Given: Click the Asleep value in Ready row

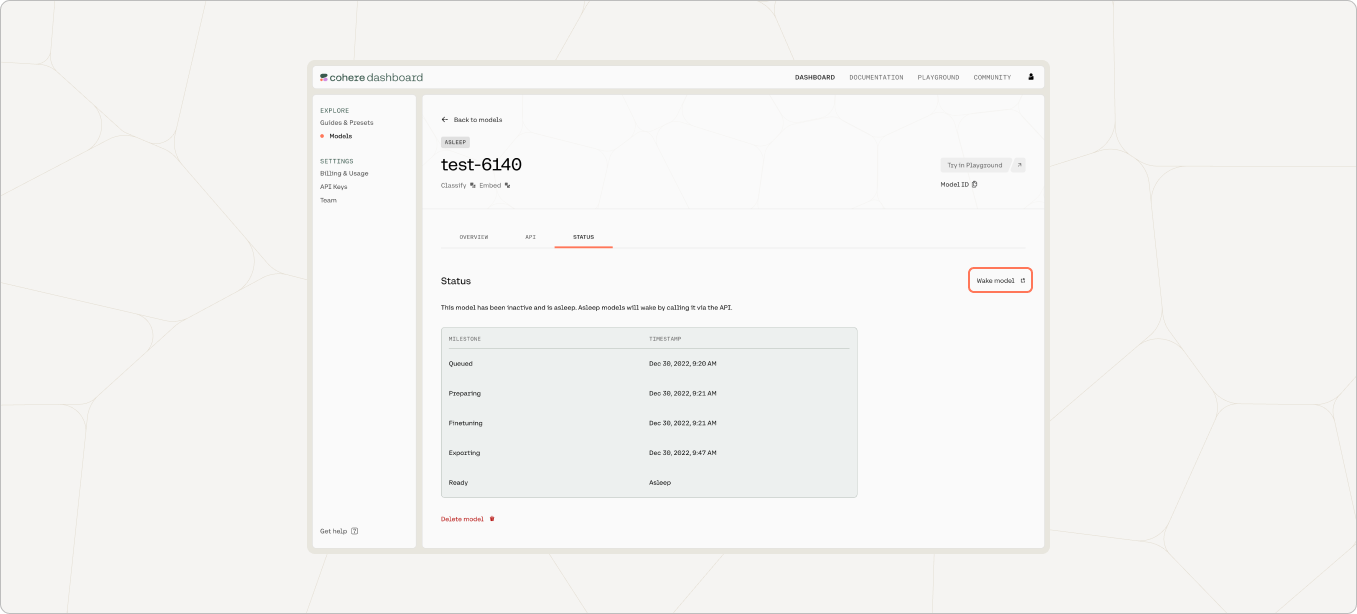Looking at the screenshot, I should (x=660, y=483).
